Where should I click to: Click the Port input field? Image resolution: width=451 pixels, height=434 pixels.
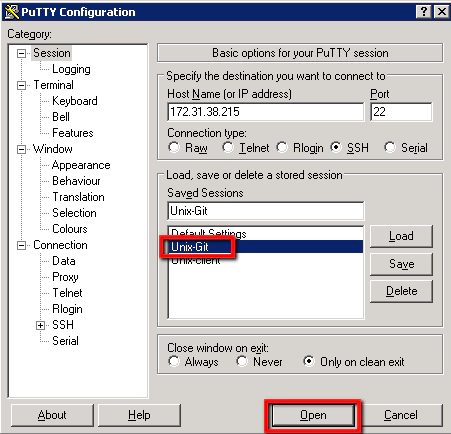(401, 112)
